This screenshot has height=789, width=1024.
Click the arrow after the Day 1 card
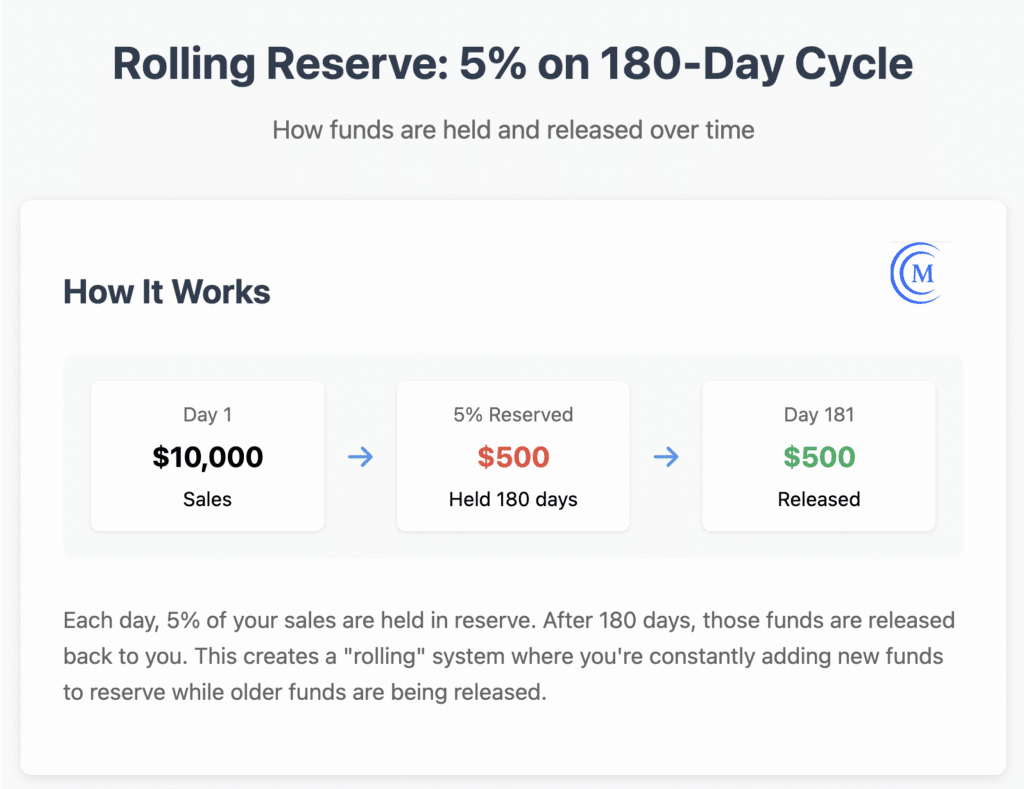[x=360, y=457]
